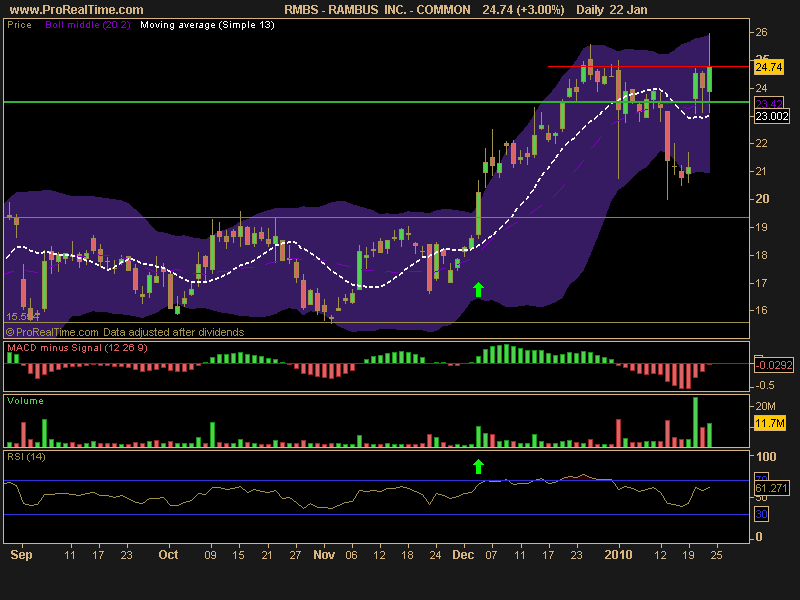Click the www.ProRealTime.com header text
Viewport: 800px width, 600px height.
77,10
